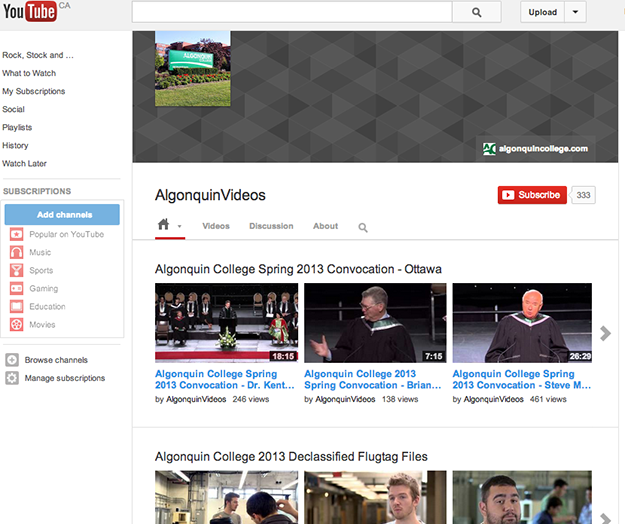
Task: Click the red Subscribe button
Action: (x=532, y=195)
